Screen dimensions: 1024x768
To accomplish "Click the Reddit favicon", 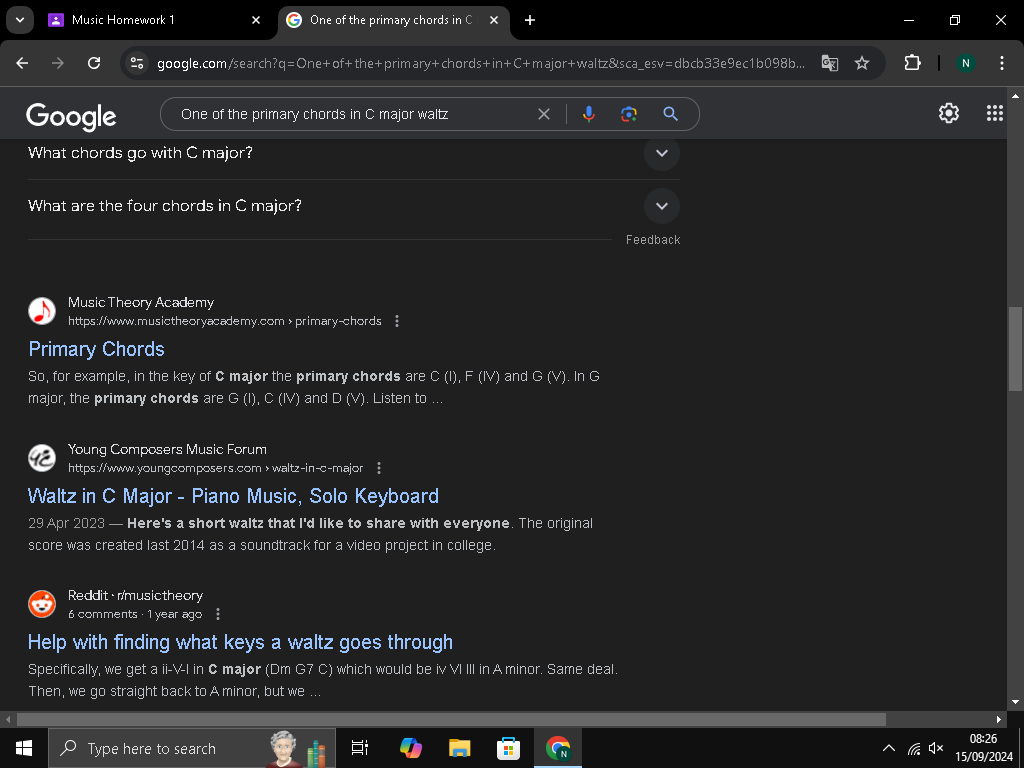I will pos(42,604).
